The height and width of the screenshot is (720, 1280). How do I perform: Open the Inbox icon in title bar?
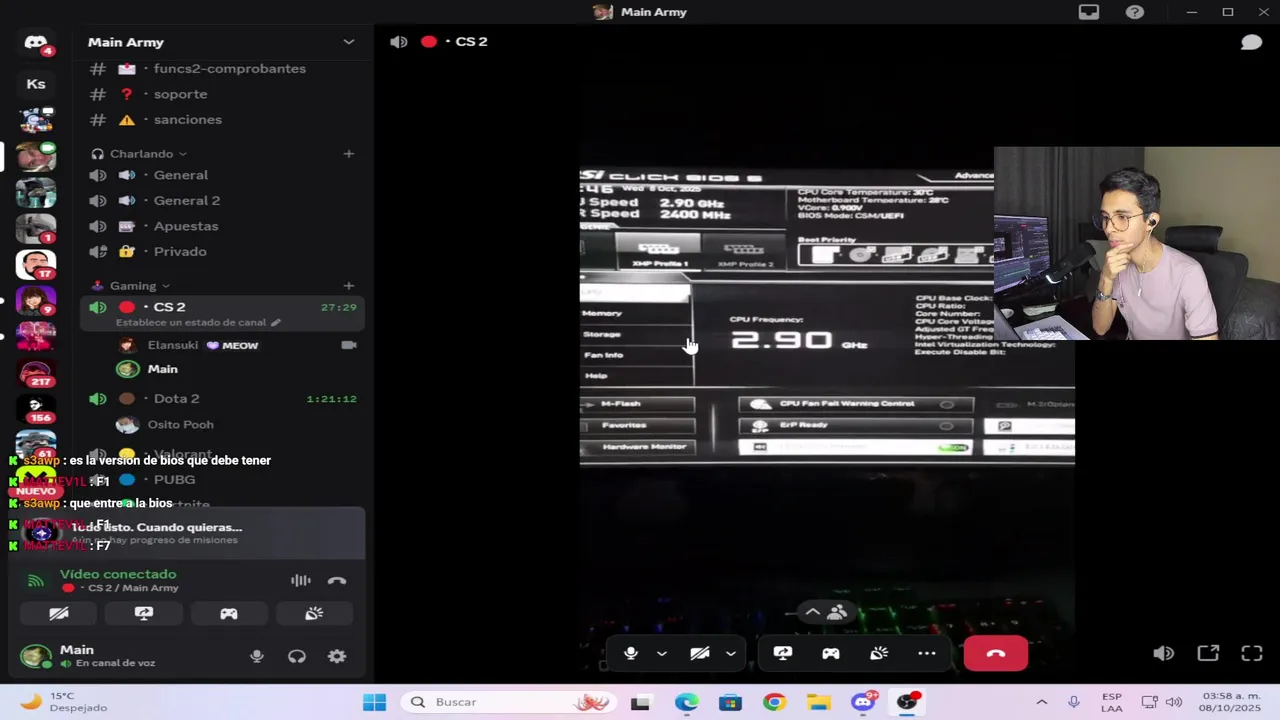(x=1089, y=12)
